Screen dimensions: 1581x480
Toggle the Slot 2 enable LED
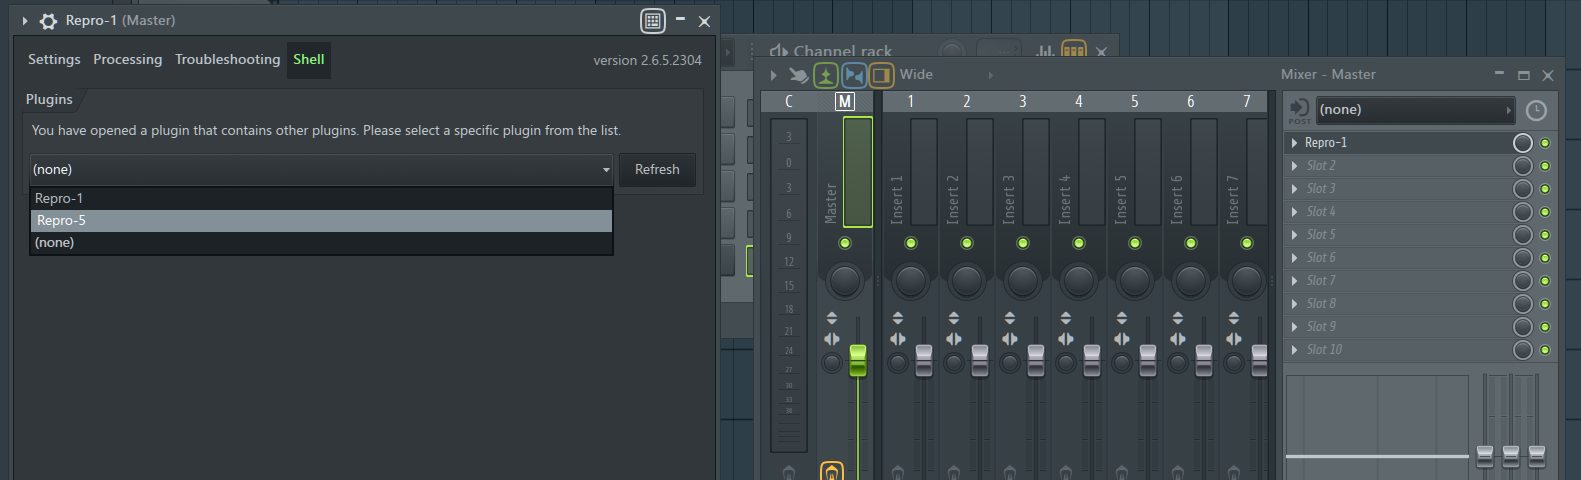pyautogui.click(x=1545, y=166)
